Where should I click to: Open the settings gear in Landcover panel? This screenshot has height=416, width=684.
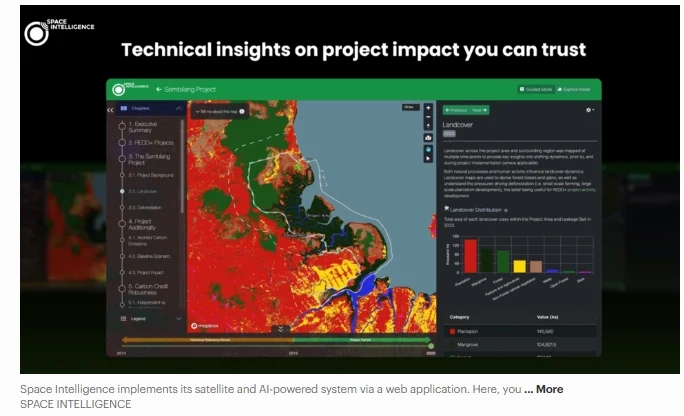pos(589,109)
